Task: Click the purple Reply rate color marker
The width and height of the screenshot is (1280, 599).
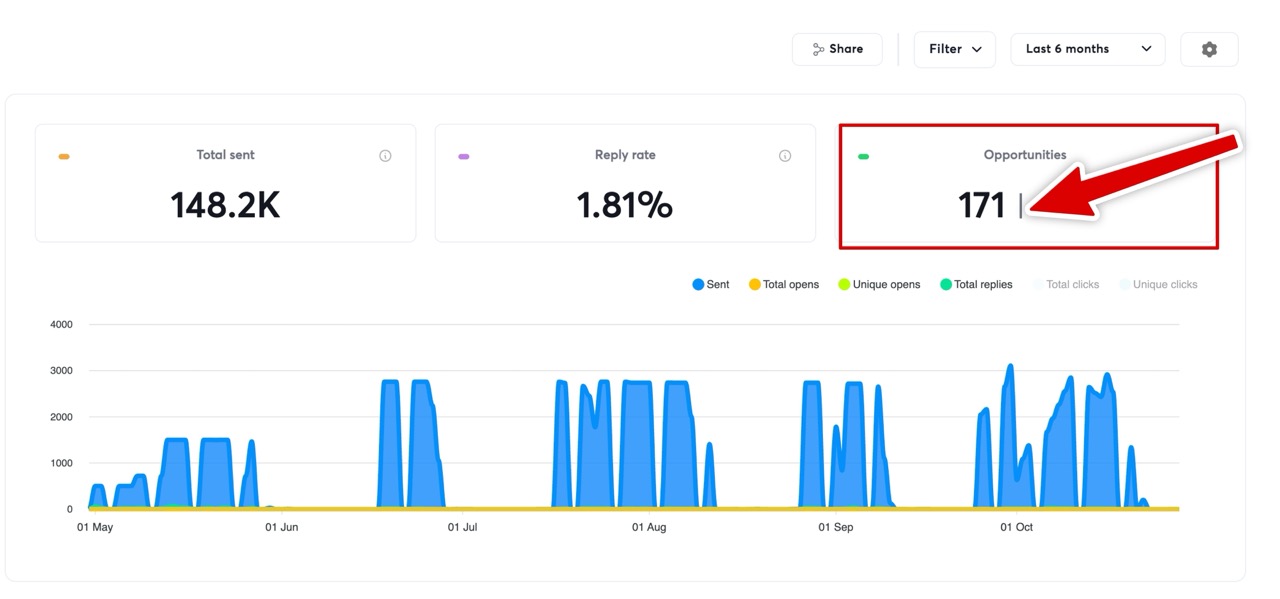Action: 463,157
